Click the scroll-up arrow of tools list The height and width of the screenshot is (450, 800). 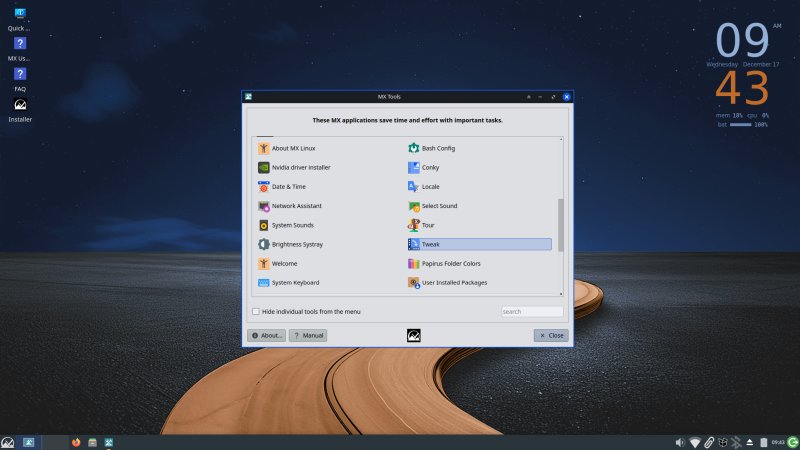click(561, 139)
